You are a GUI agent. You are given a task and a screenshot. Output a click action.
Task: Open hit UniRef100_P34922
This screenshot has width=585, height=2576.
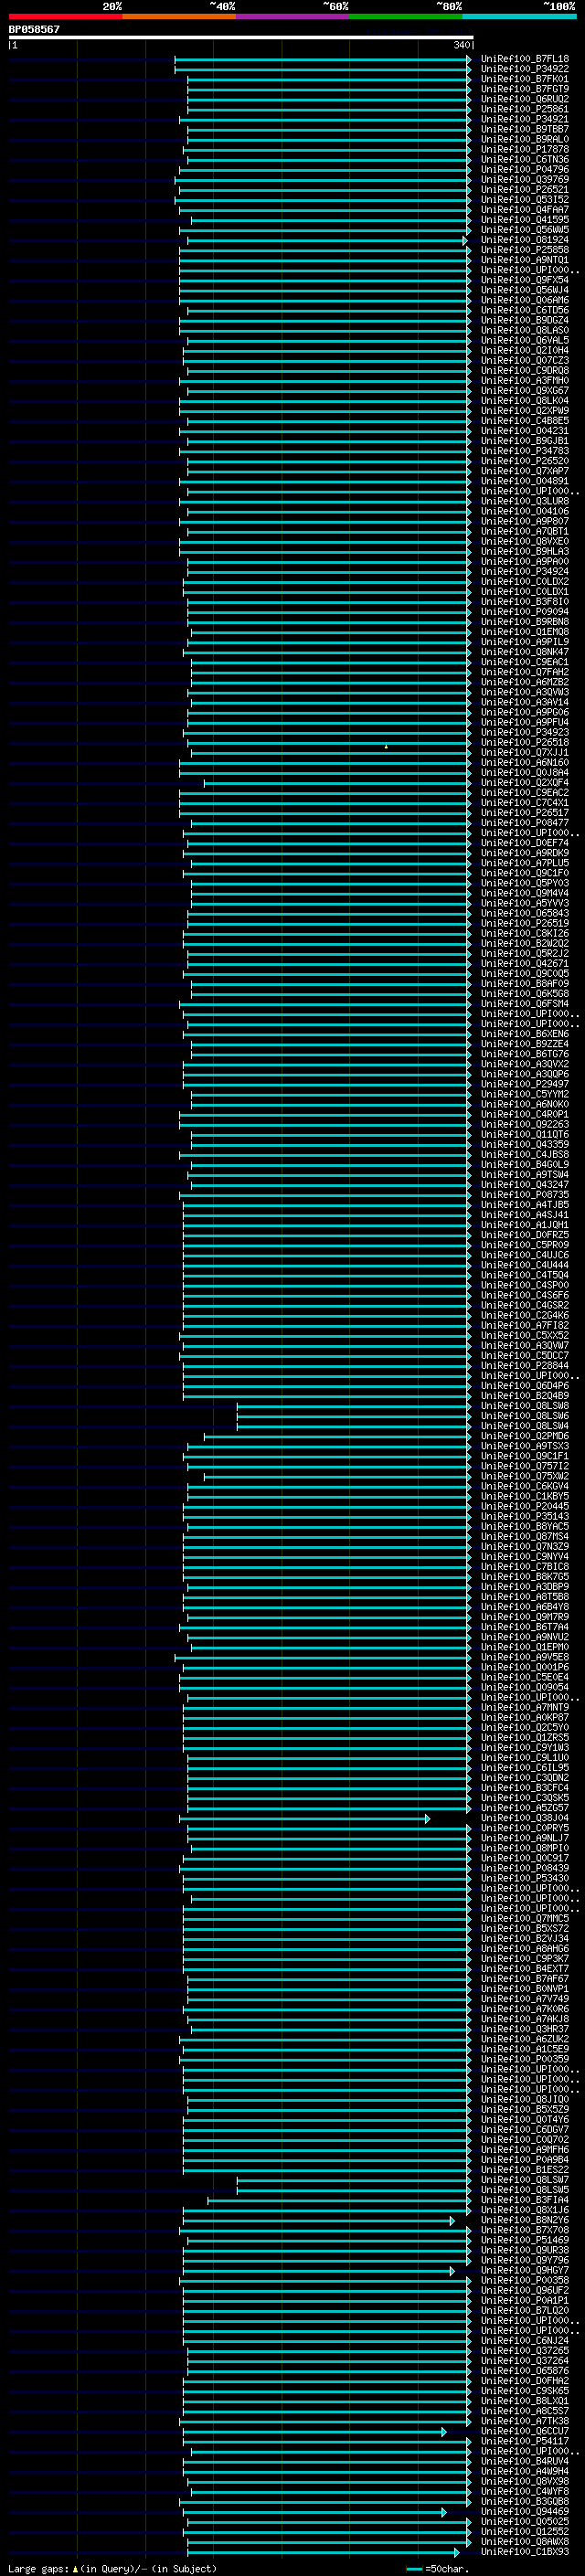pos(524,69)
